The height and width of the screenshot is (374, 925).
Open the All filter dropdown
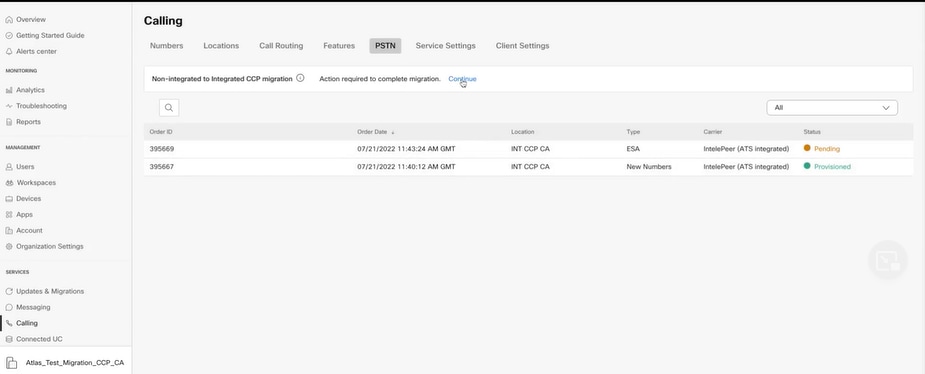(832, 108)
